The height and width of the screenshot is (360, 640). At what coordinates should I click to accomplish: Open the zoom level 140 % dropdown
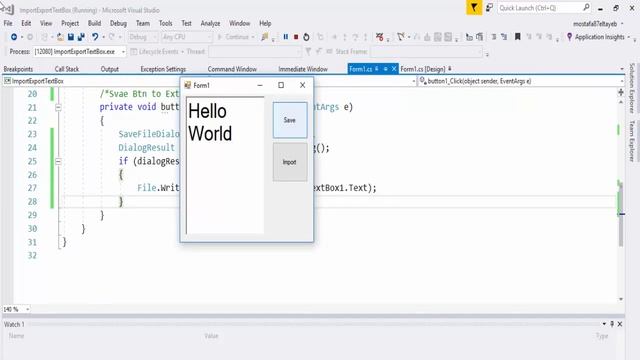coord(16,309)
